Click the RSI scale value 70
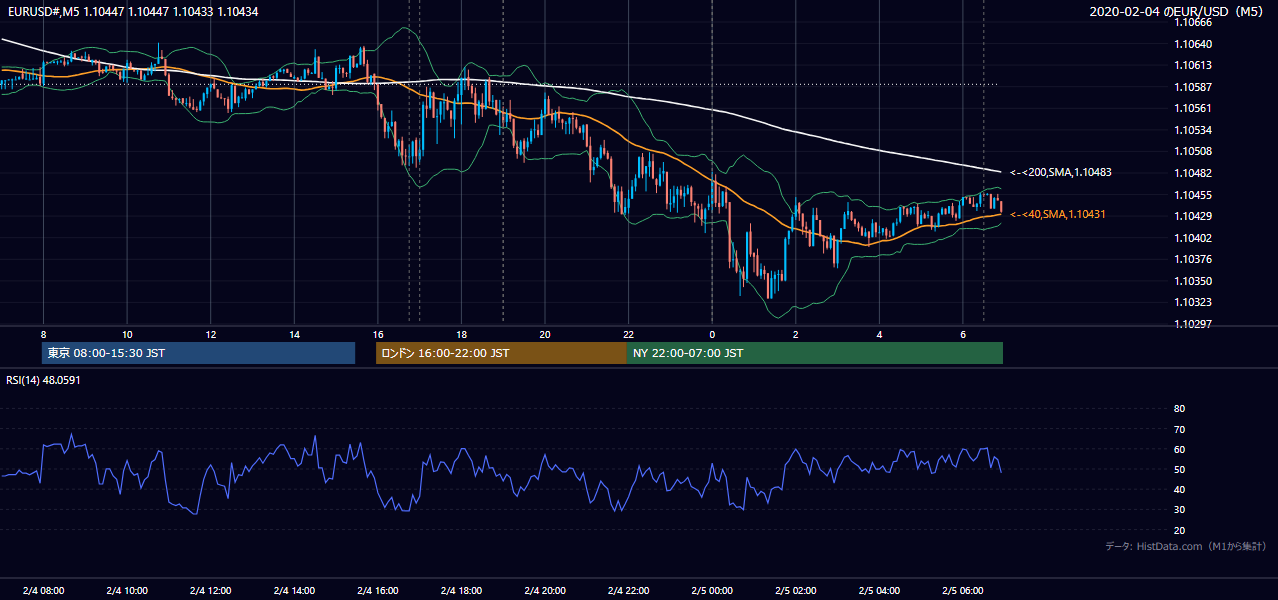Screen dimensions: 1278x600 click(x=1179, y=429)
